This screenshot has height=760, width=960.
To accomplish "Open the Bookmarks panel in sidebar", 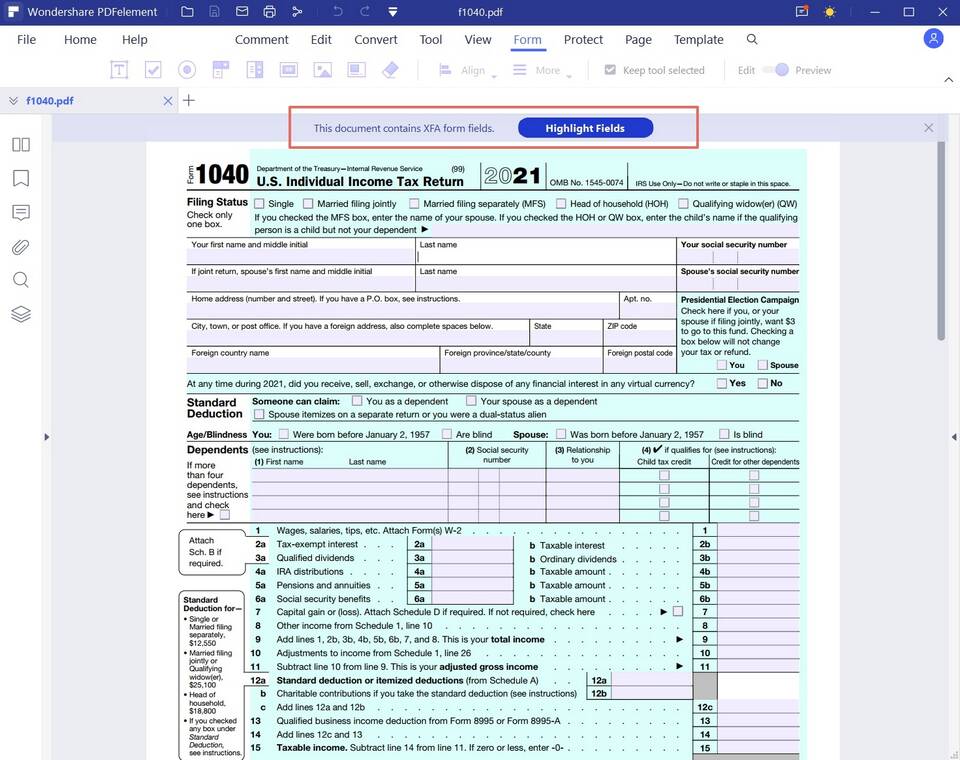I will pos(21,178).
